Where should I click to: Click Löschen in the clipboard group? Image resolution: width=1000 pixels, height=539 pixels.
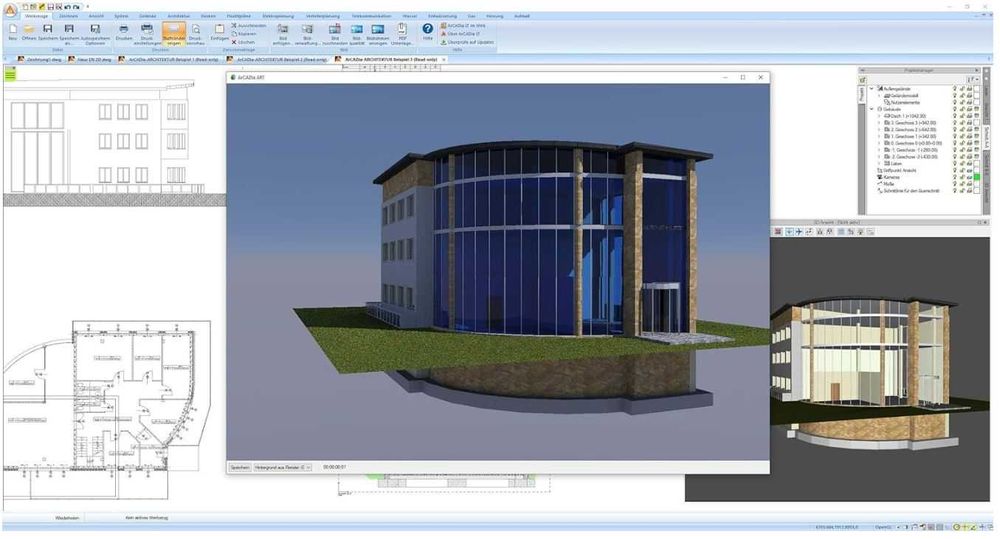pos(243,42)
